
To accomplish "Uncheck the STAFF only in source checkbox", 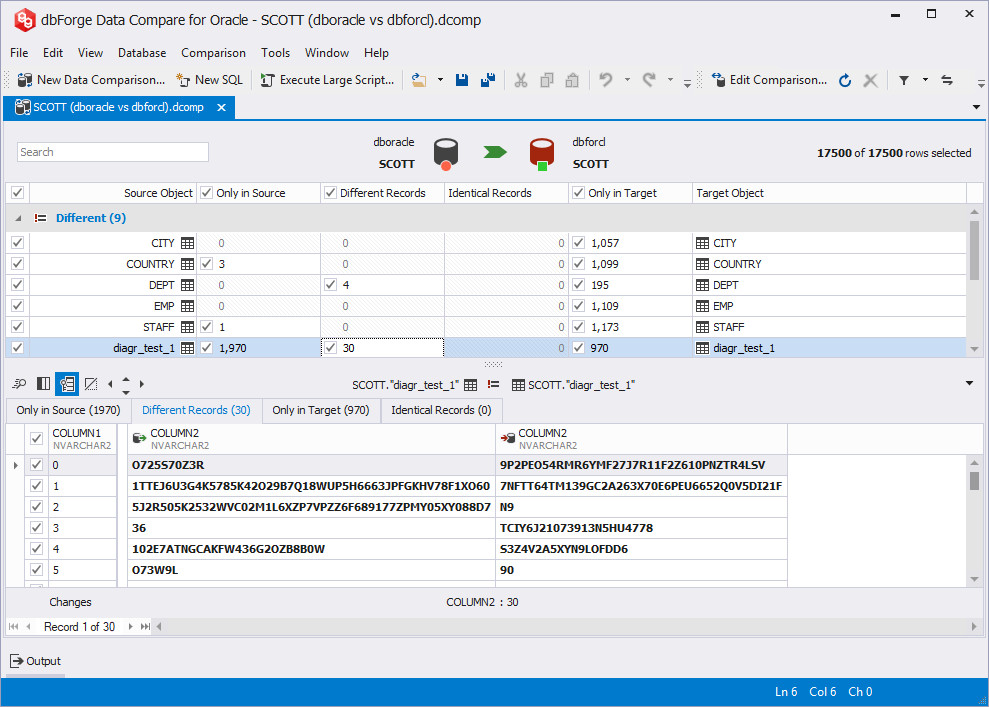I will (206, 327).
